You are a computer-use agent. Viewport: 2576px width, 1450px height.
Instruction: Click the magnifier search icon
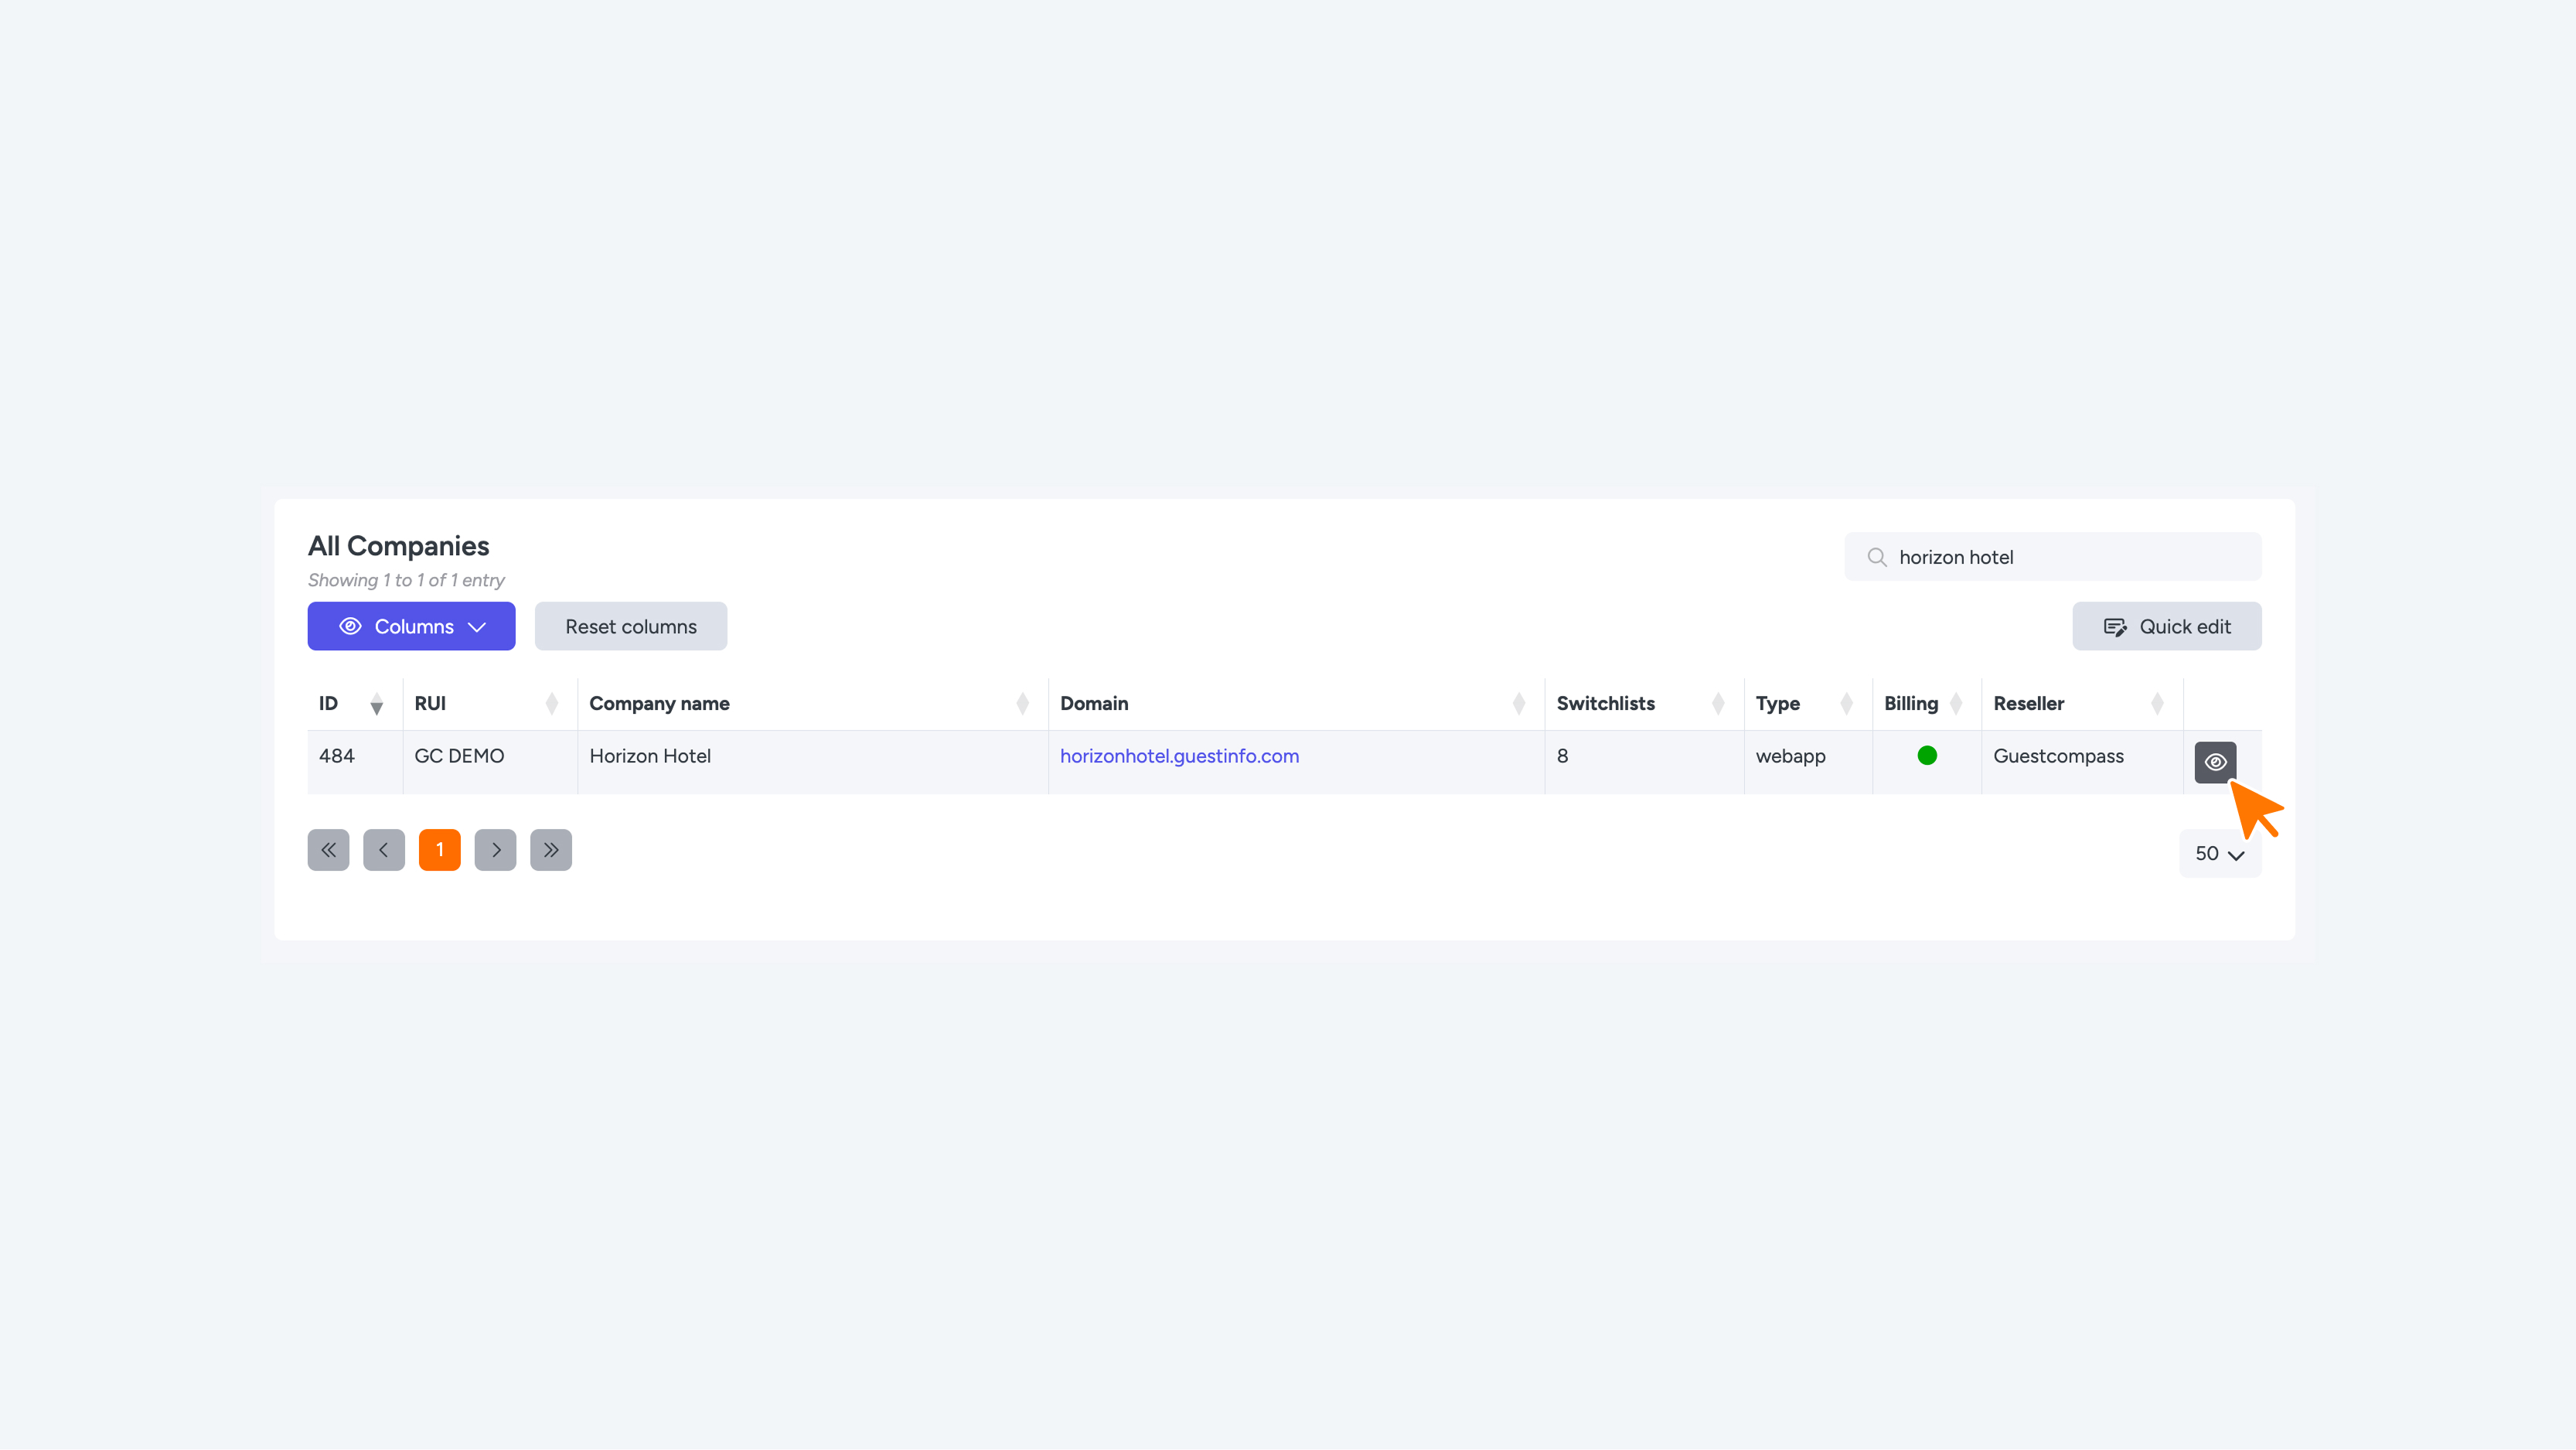(1877, 557)
